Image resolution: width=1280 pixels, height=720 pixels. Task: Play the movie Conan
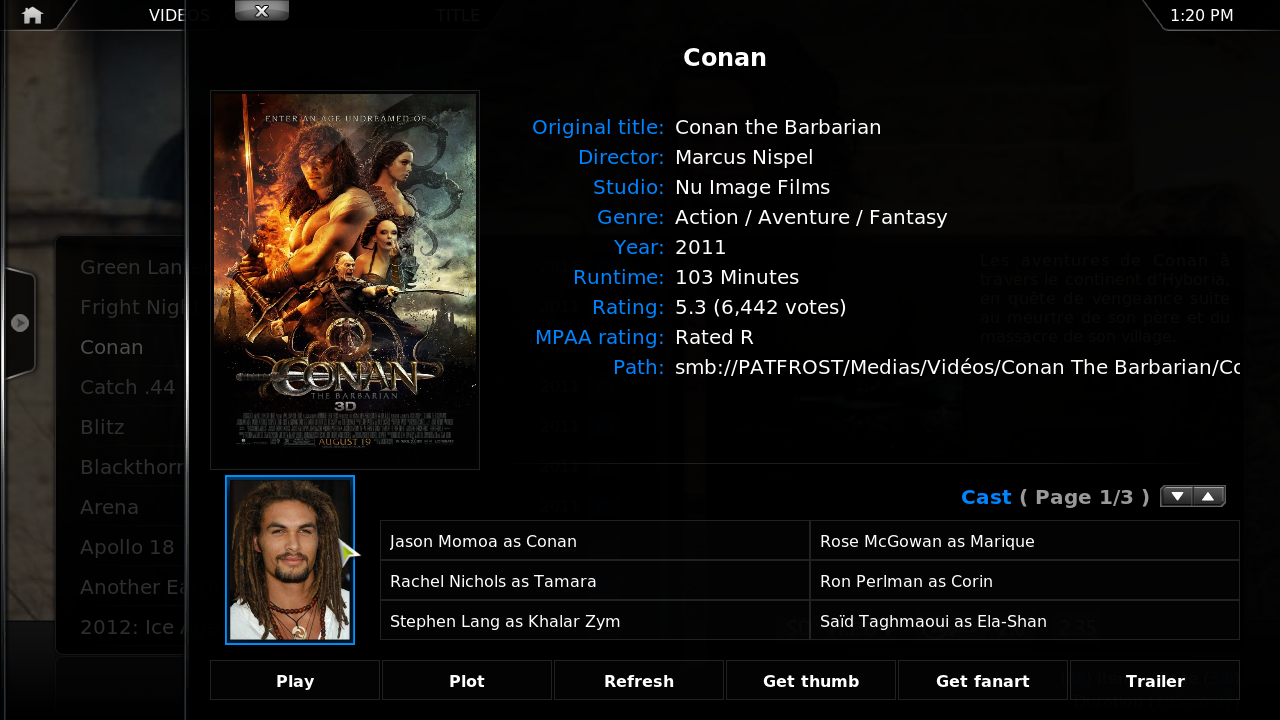295,680
